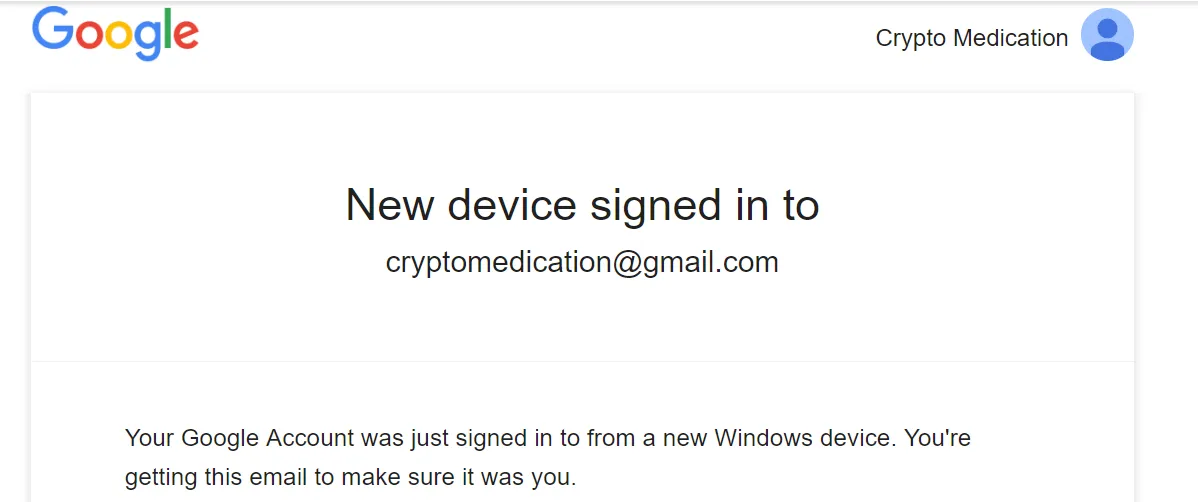The image size is (1198, 502).
Task: Click the "New device signed in to" heading
Action: point(582,205)
